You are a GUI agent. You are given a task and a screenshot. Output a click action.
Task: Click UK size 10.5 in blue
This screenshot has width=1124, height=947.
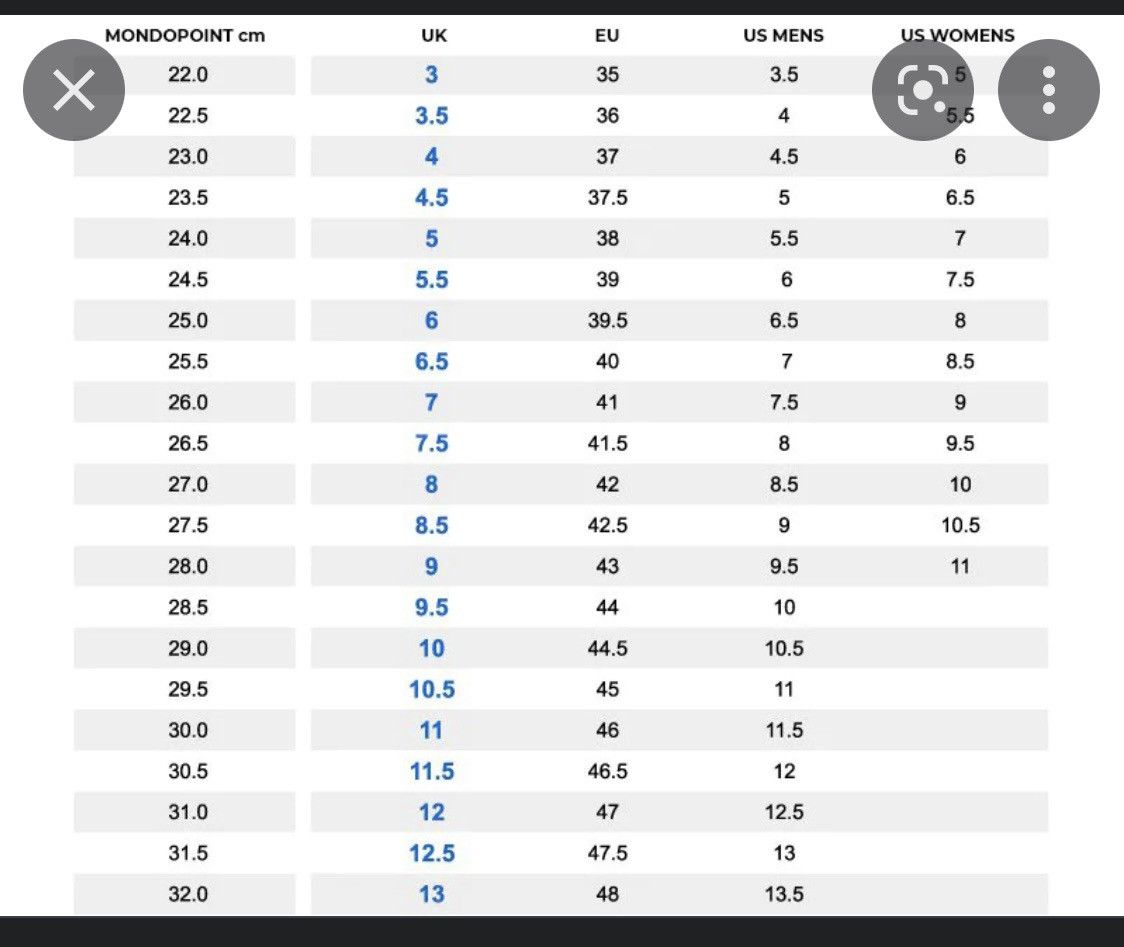point(432,689)
